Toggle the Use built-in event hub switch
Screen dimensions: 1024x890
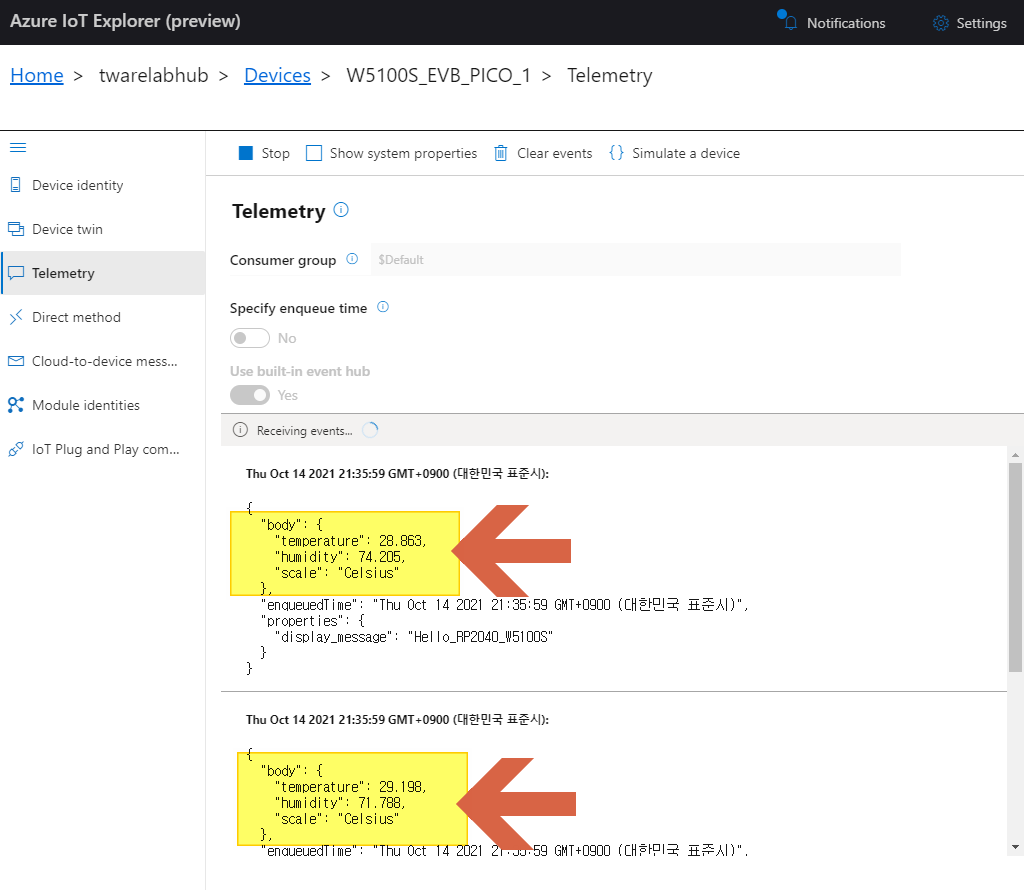point(249,395)
